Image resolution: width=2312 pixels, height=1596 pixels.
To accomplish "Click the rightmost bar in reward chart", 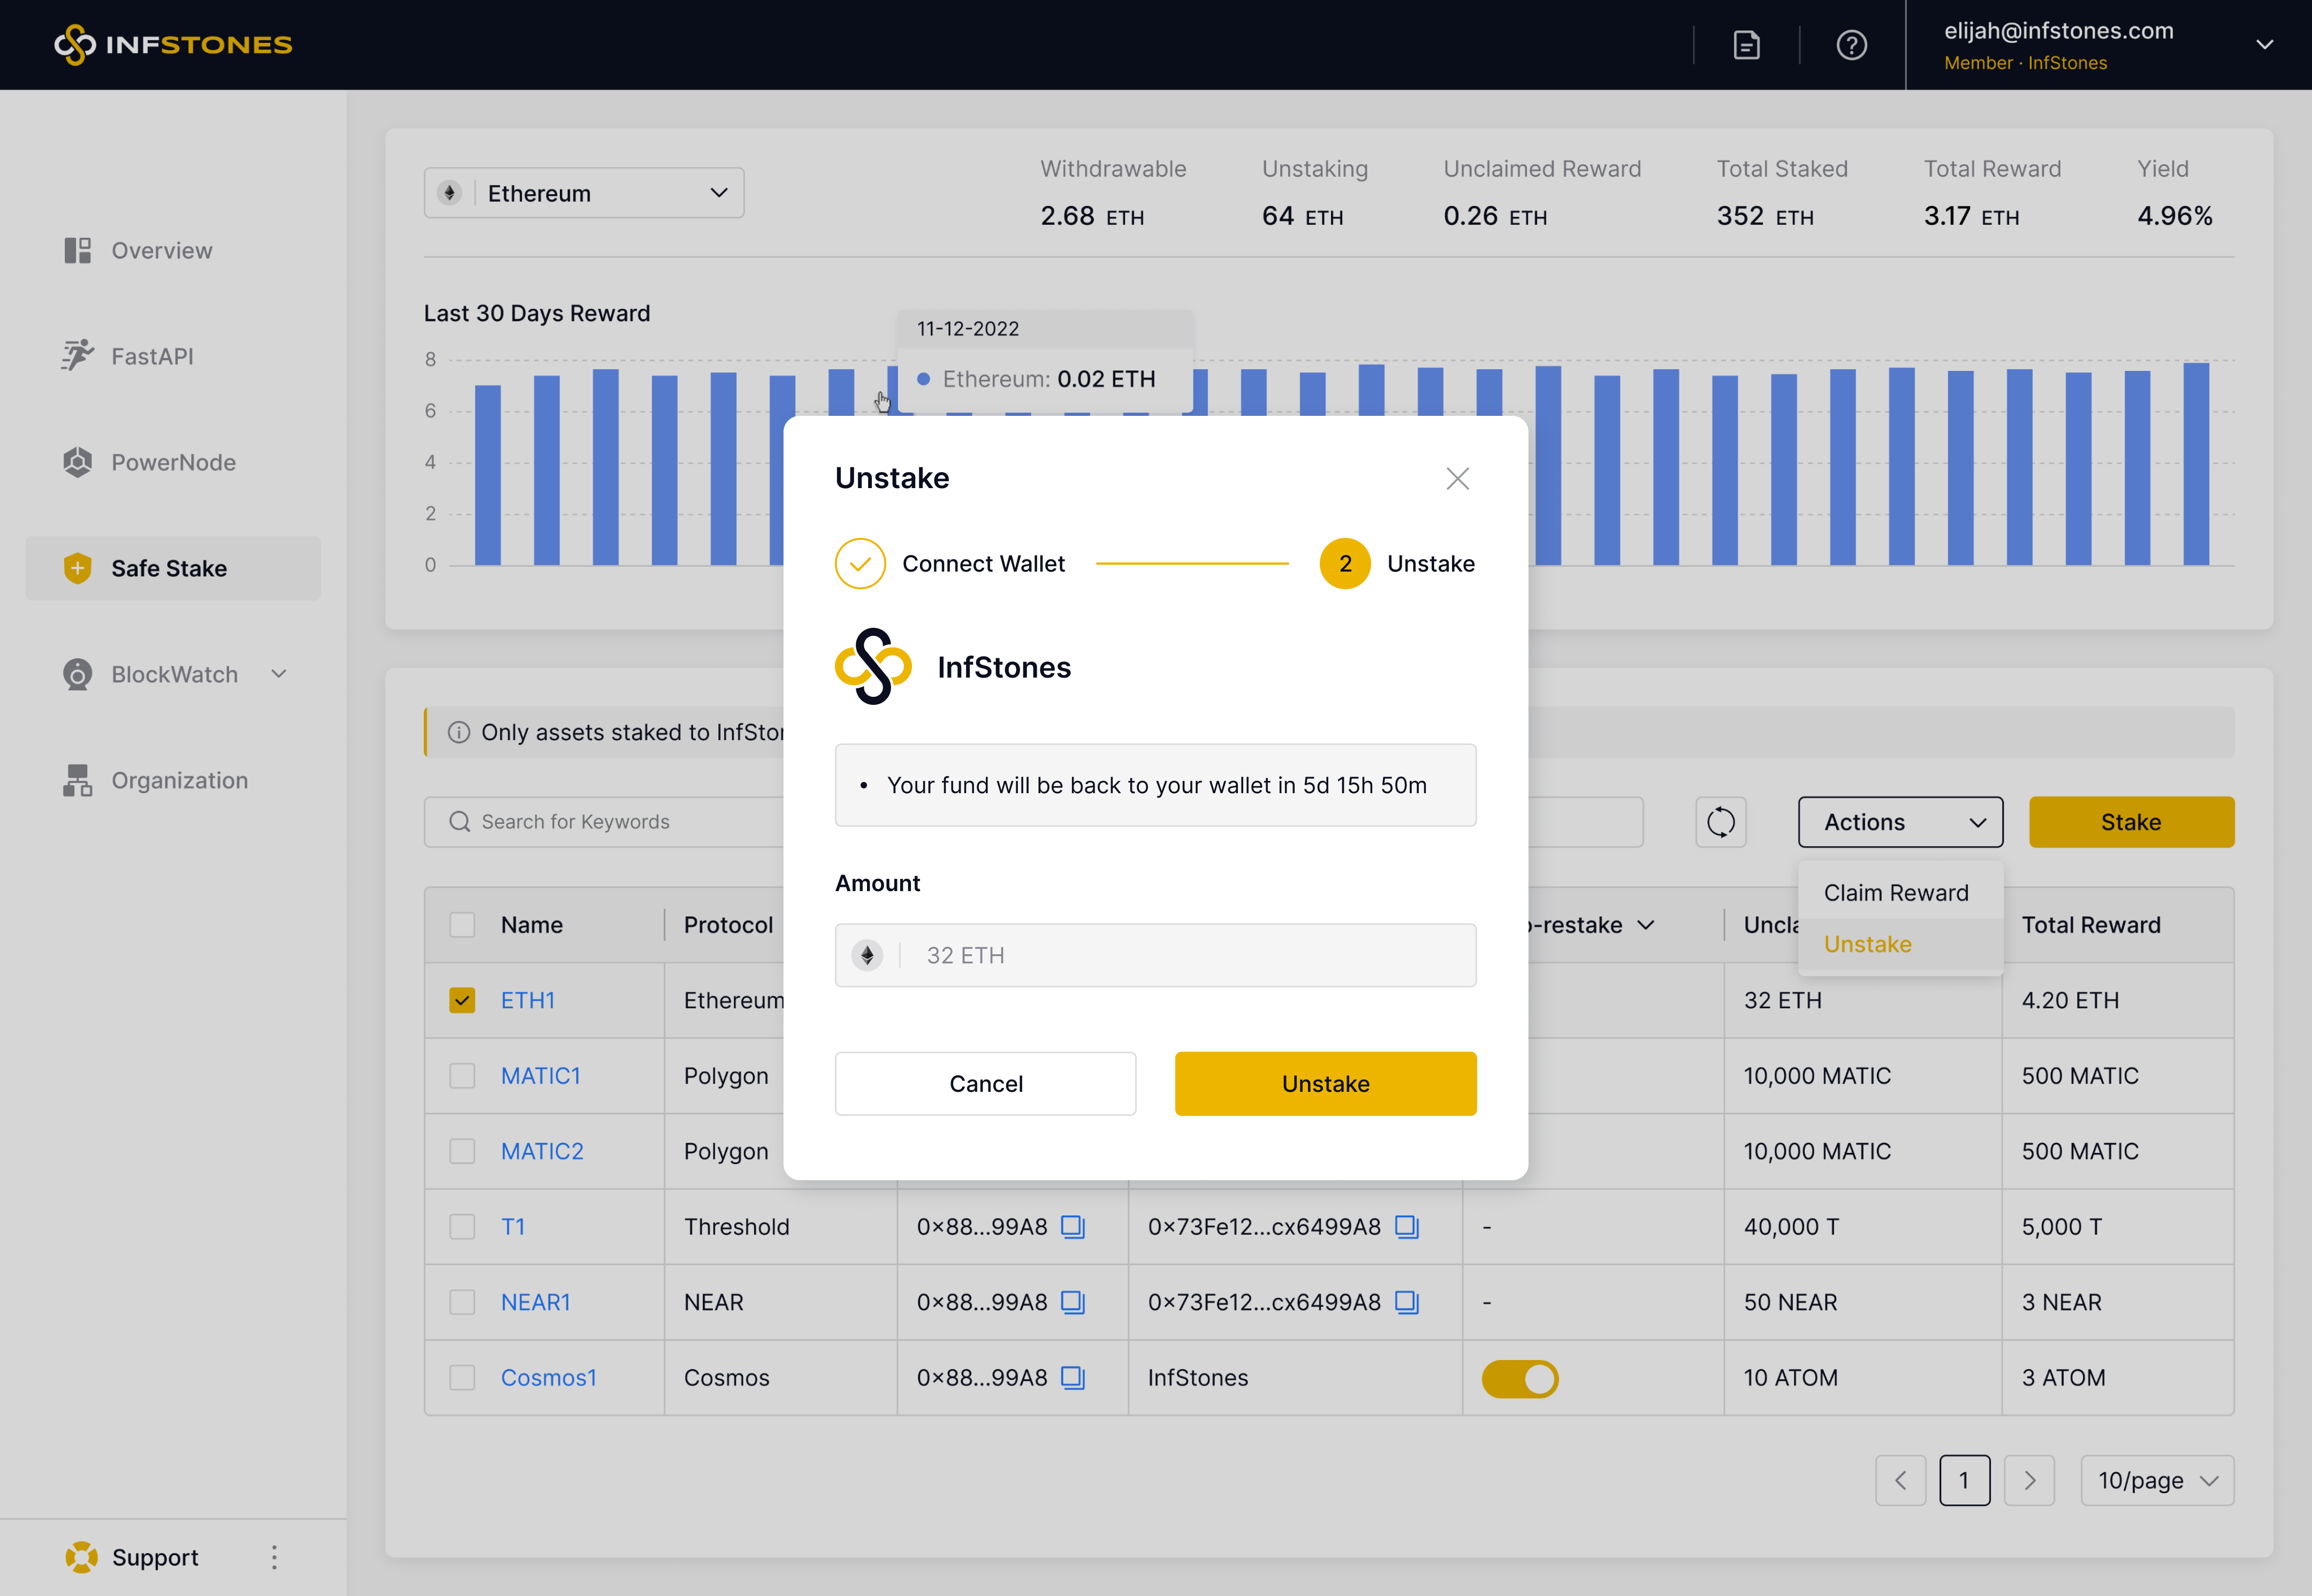I will coord(2196,465).
